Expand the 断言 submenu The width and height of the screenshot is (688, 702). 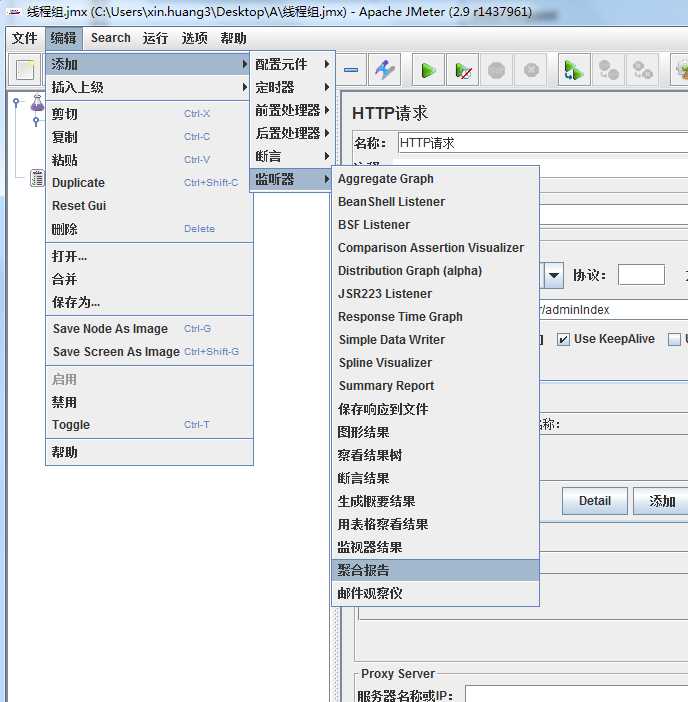pyautogui.click(x=292, y=156)
